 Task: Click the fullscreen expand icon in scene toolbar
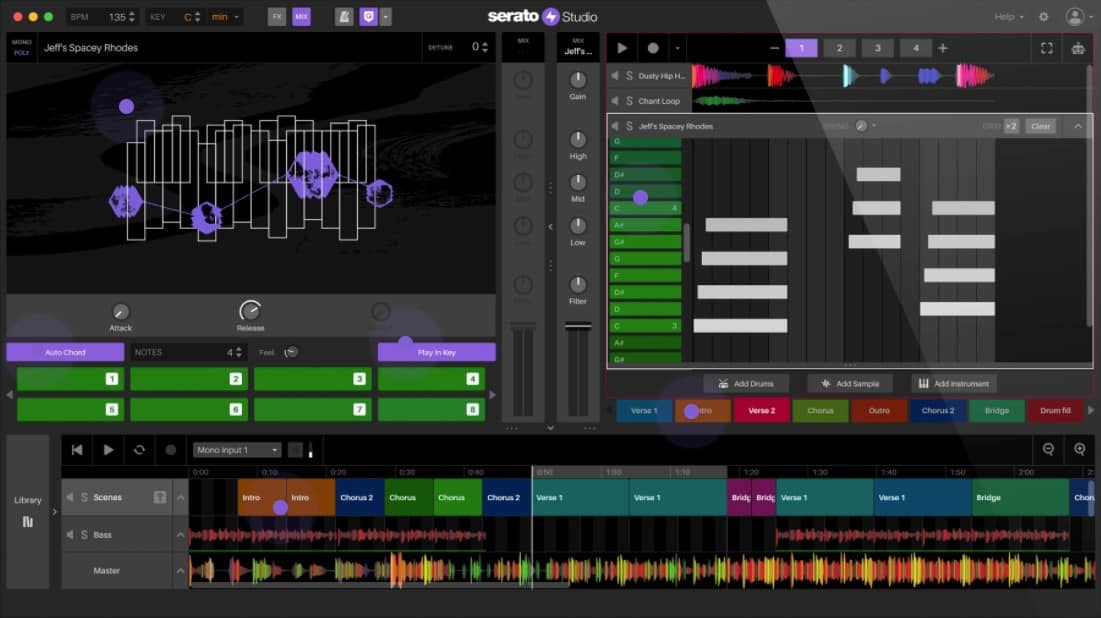[x=1047, y=48]
